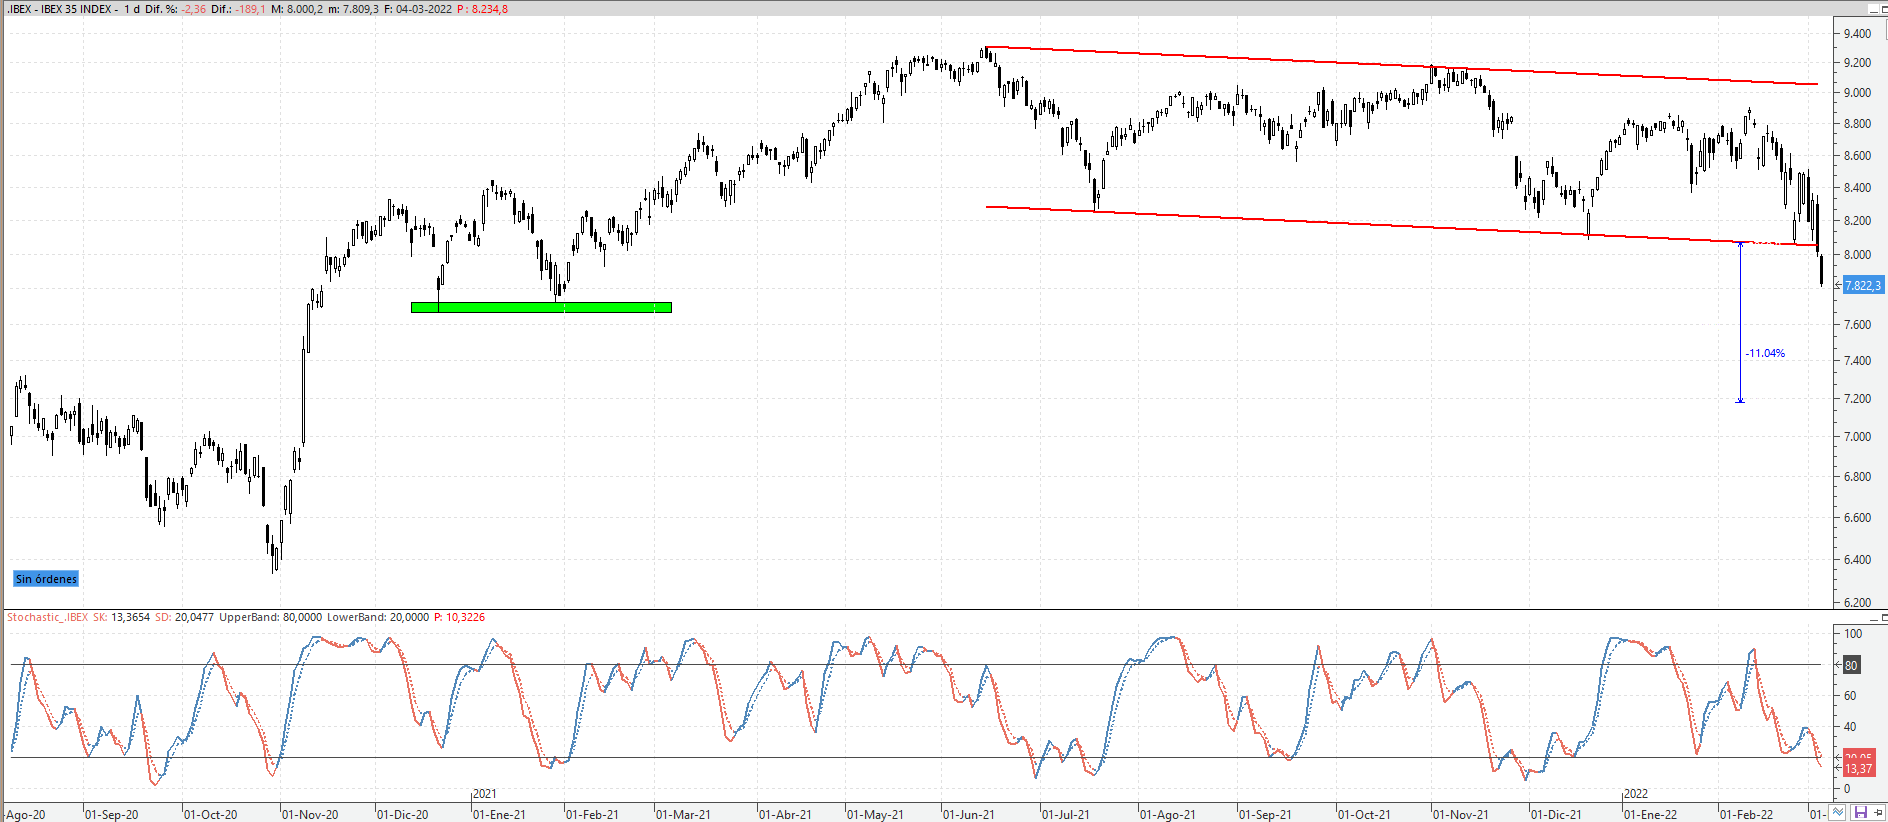Click the 'Sin órdenes' label
This screenshot has height=822, width=1888.
pos(46,579)
